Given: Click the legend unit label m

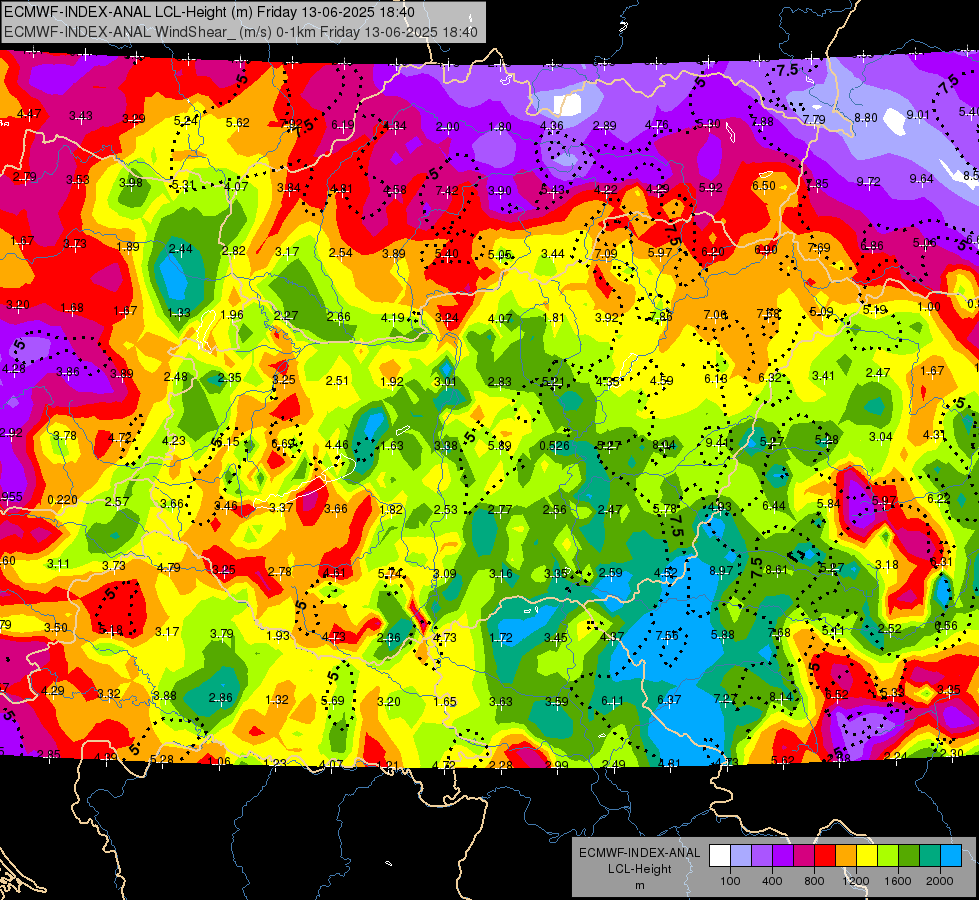Looking at the screenshot, I should click(639, 886).
